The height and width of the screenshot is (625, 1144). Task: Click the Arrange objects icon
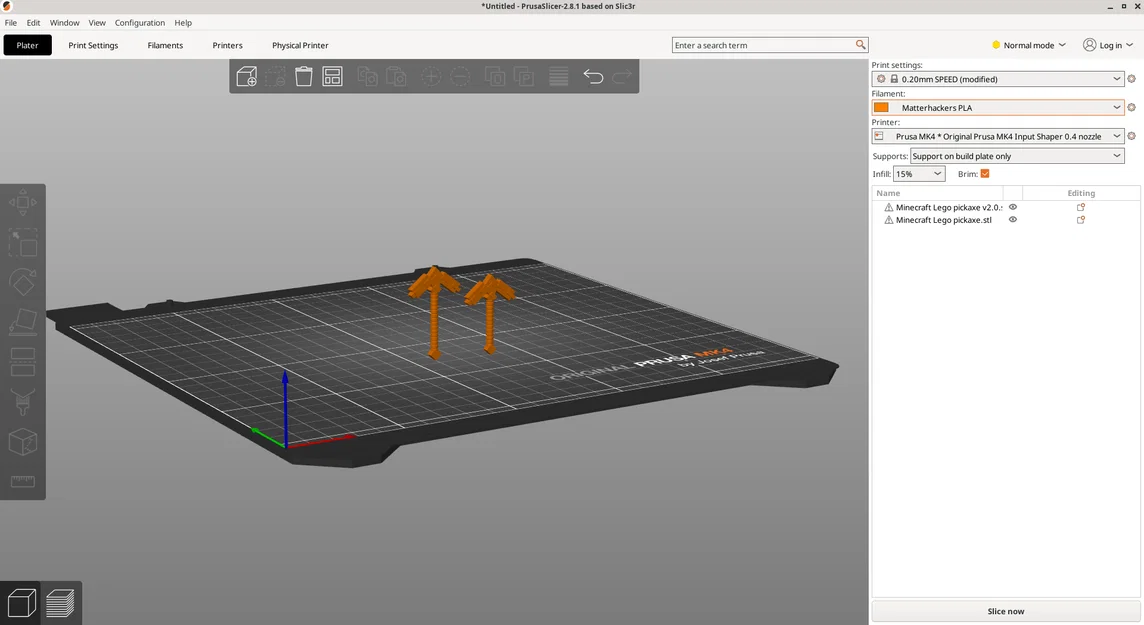tap(333, 76)
